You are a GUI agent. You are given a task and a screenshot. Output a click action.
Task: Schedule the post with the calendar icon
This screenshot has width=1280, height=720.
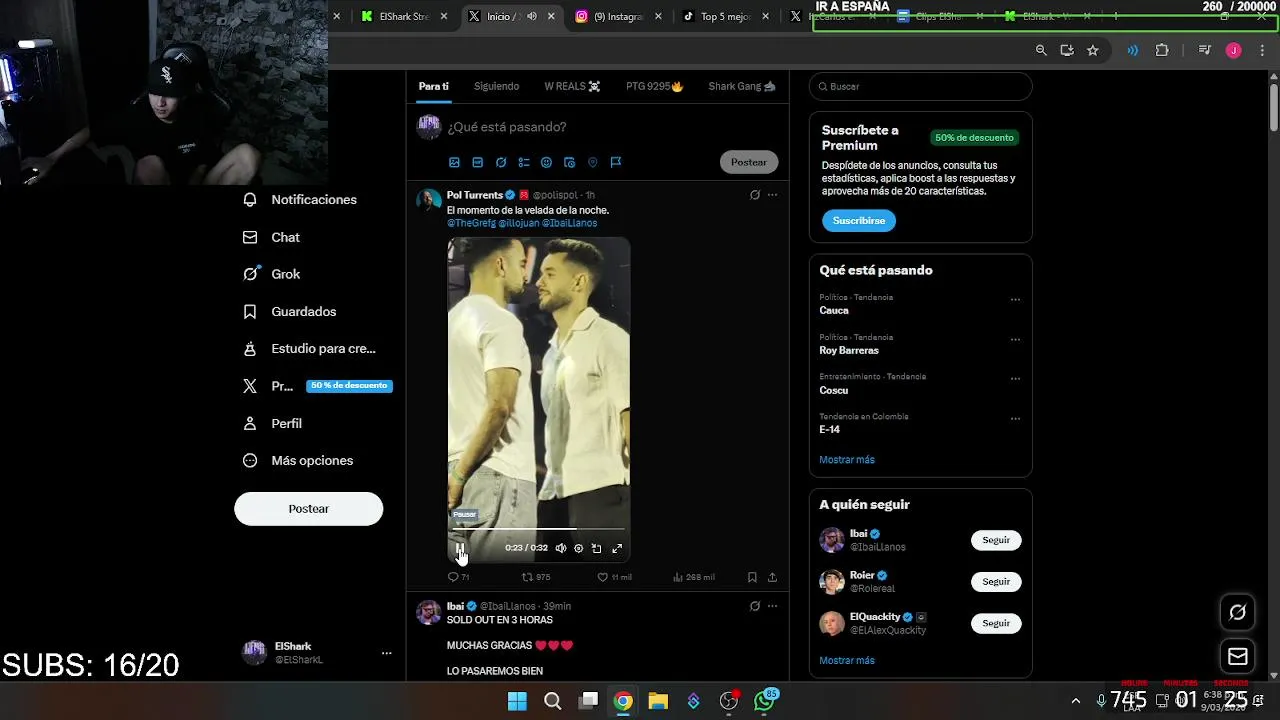pos(569,162)
